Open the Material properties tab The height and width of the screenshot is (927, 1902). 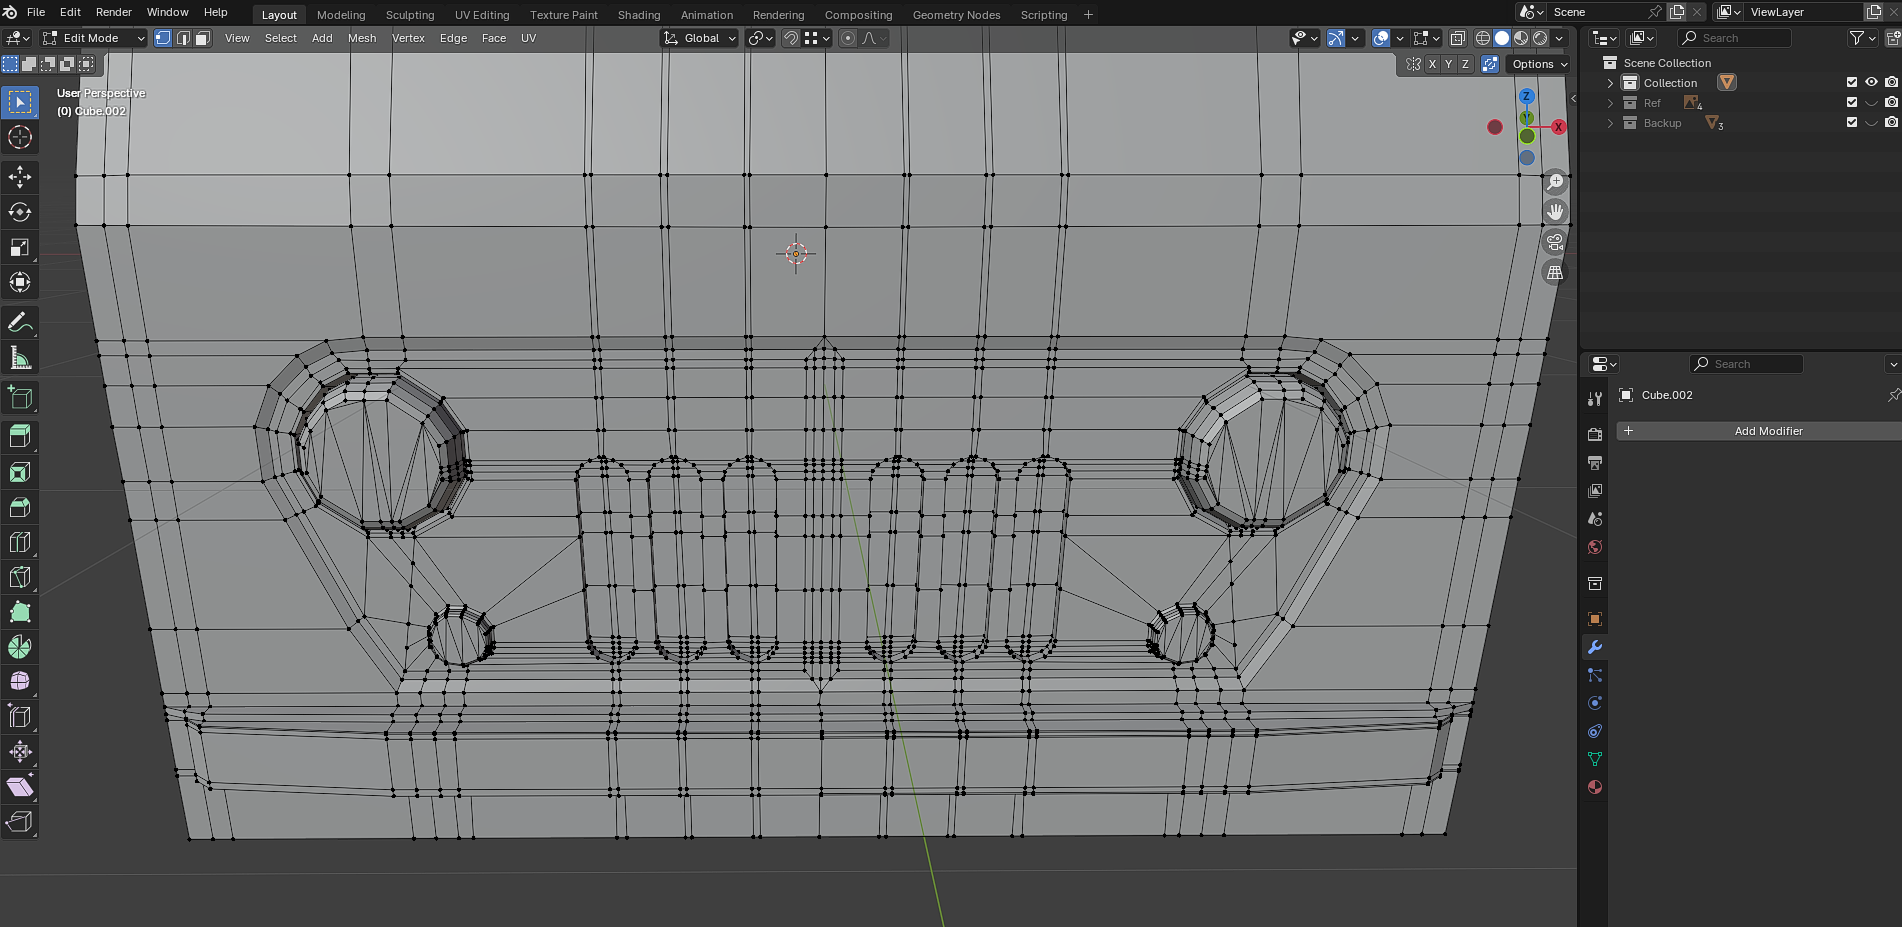1595,787
